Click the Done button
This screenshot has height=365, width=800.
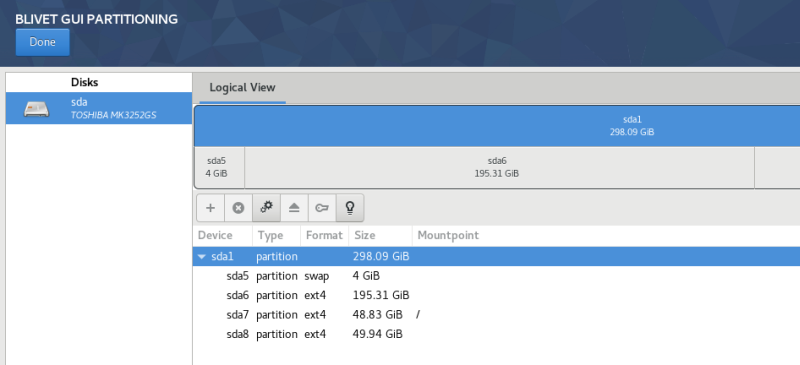tap(42, 42)
